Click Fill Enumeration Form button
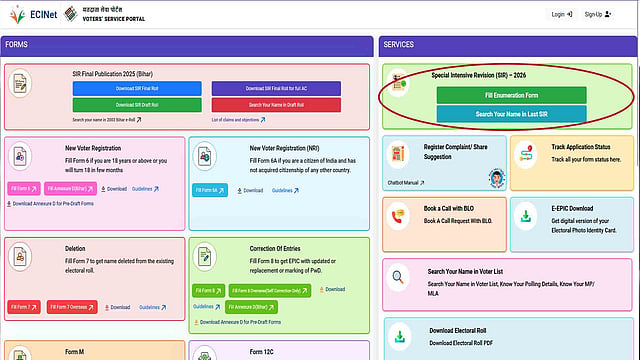The width and height of the screenshot is (640, 360). [x=511, y=95]
